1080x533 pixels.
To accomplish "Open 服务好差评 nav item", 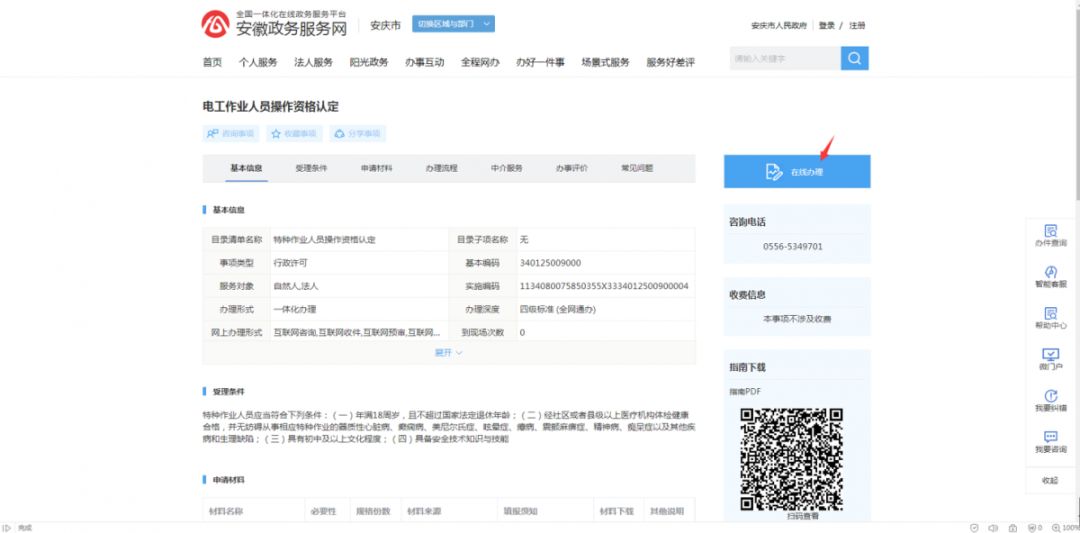I will pyautogui.click(x=670, y=62).
